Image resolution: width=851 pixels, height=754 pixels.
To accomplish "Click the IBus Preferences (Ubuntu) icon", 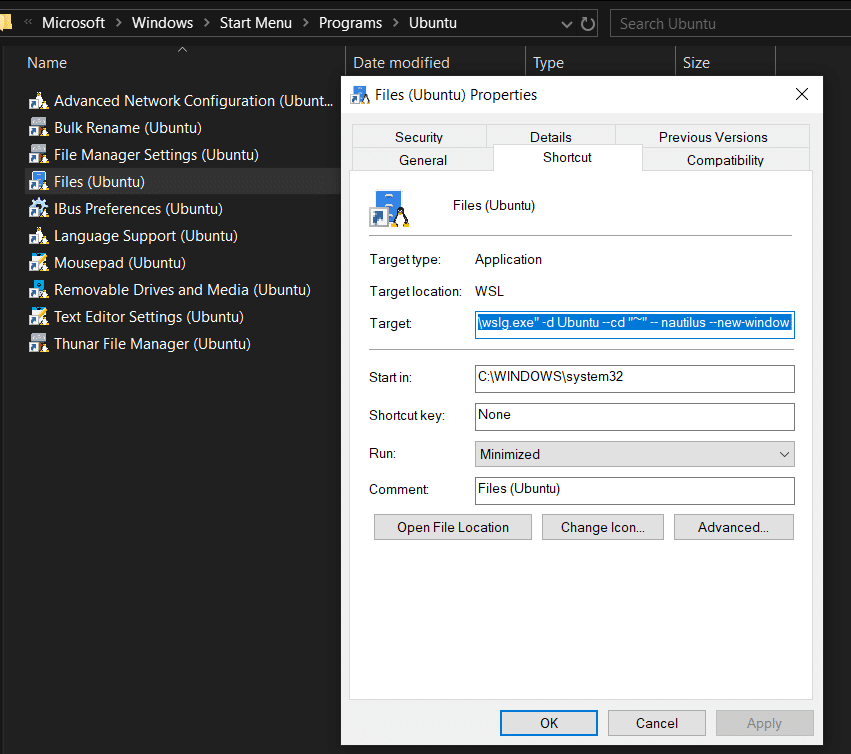I will coord(34,208).
